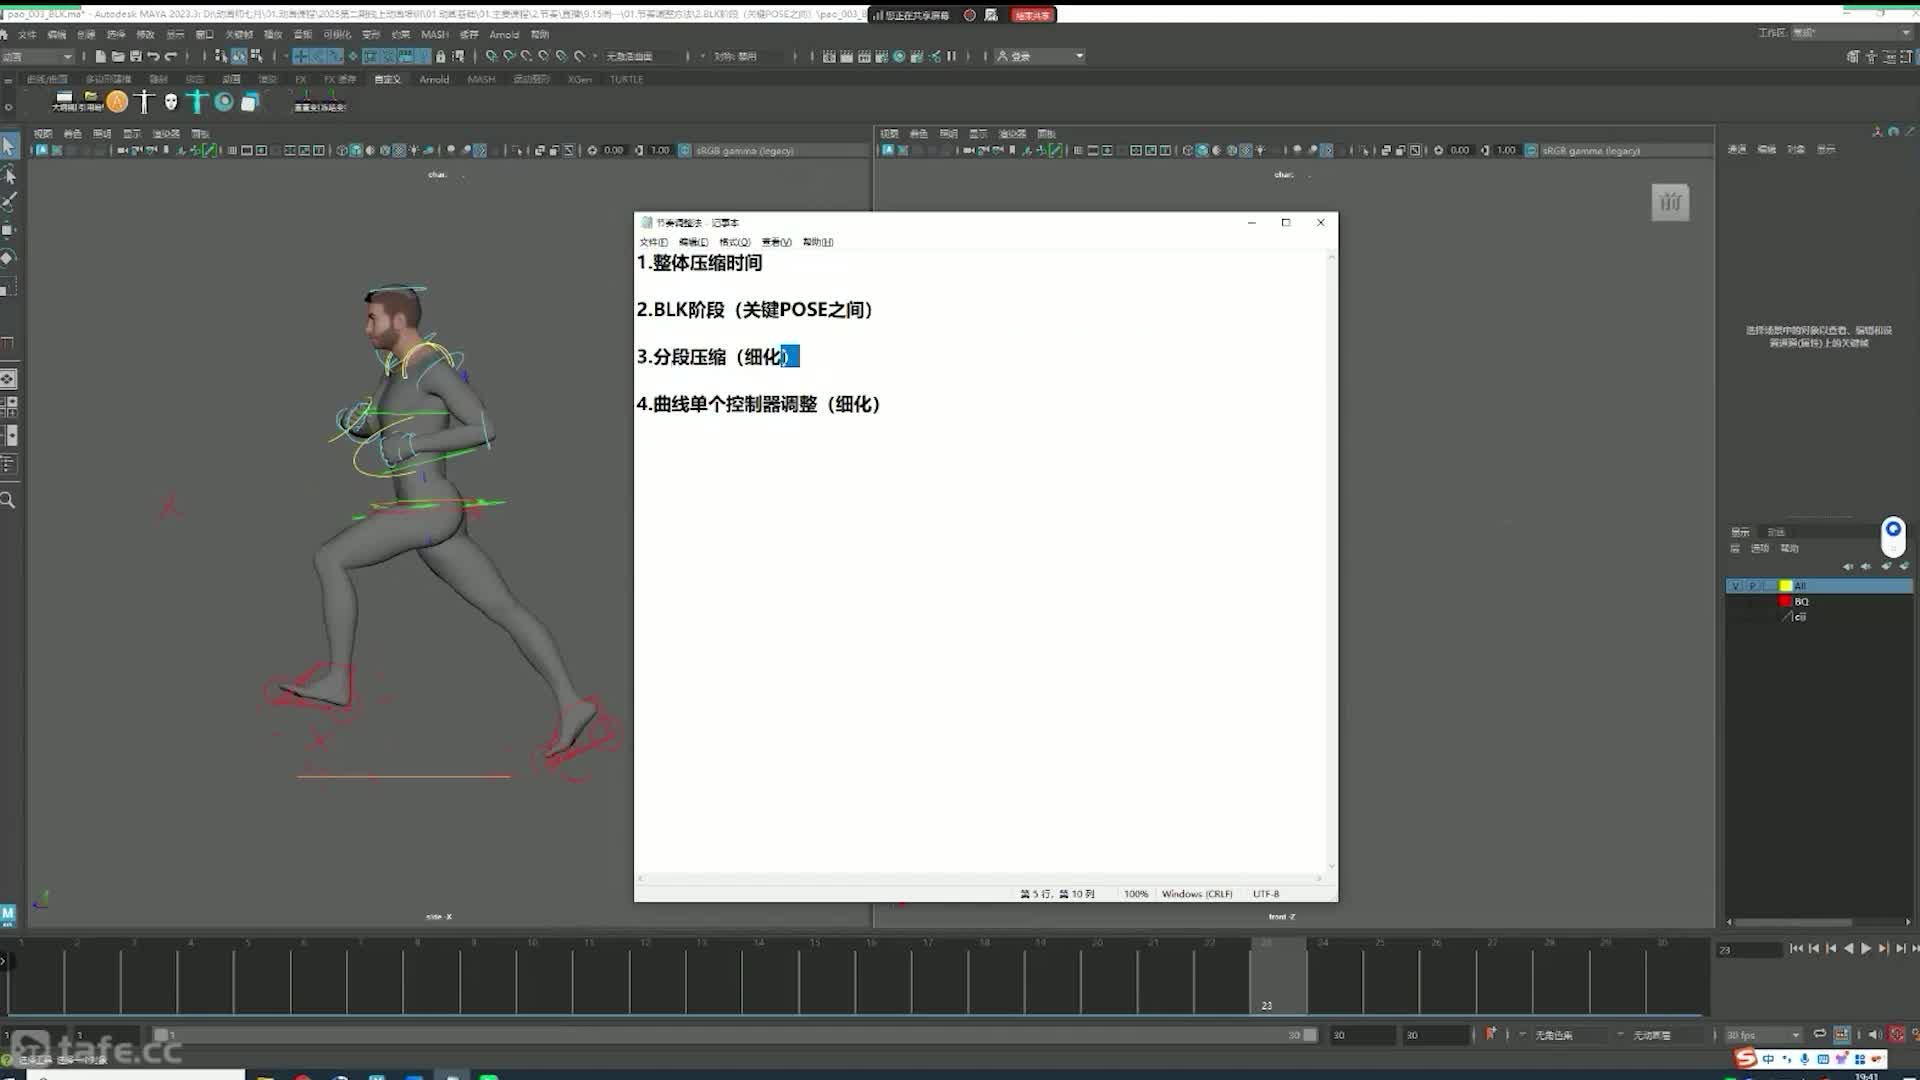Select the Paint selection brush tool

pyautogui.click(x=9, y=202)
